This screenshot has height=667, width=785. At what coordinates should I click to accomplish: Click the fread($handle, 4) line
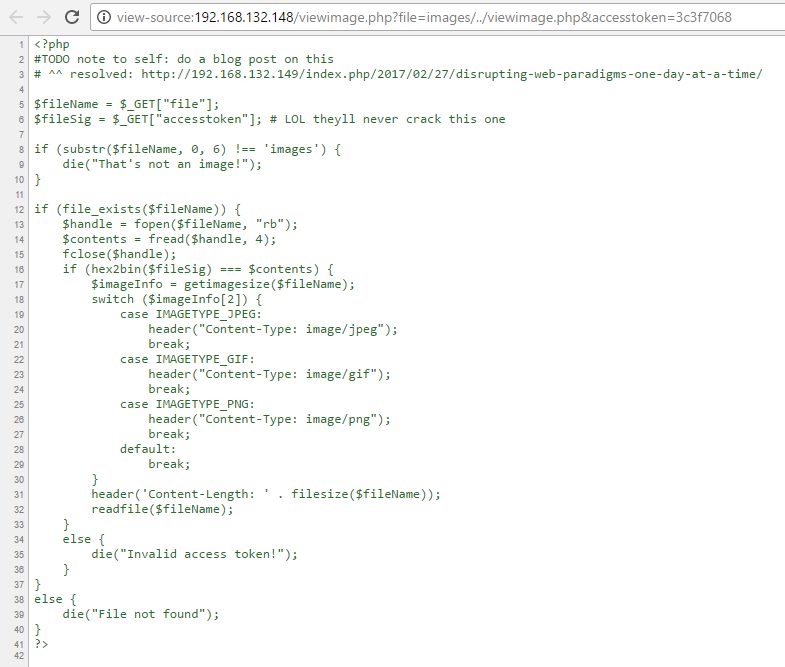(x=169, y=239)
